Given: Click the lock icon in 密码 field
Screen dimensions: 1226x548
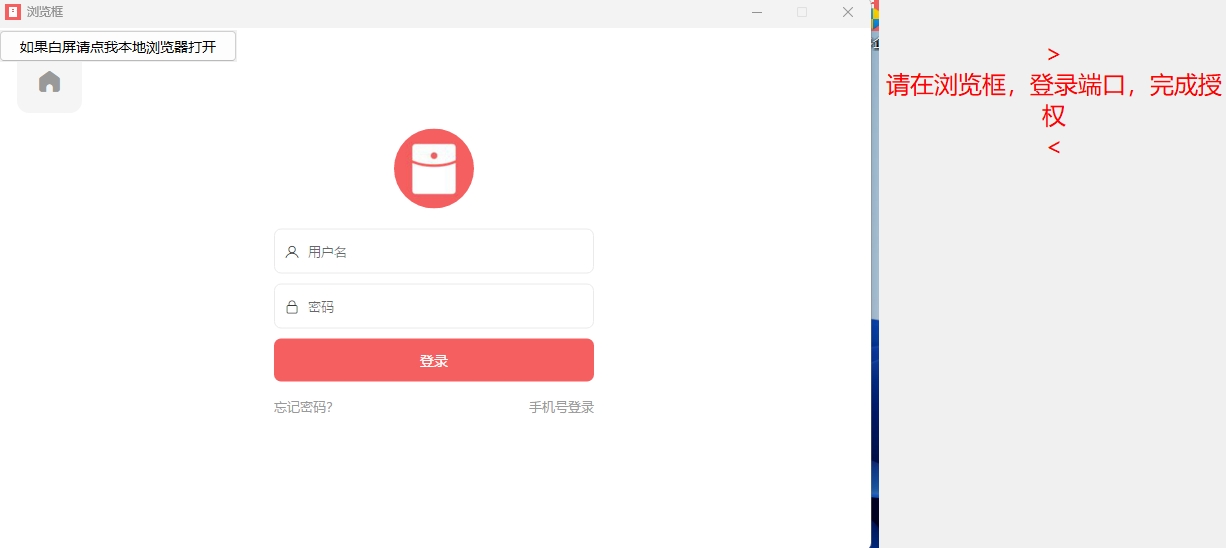Looking at the screenshot, I should pyautogui.click(x=292, y=307).
